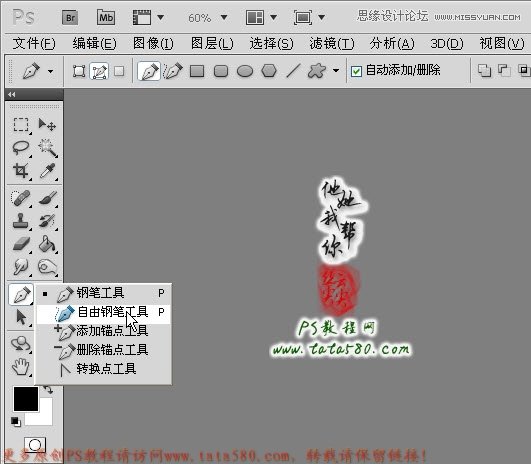This screenshot has width=531, height=464.
Task: Select the Line shape option
Action: [293, 71]
